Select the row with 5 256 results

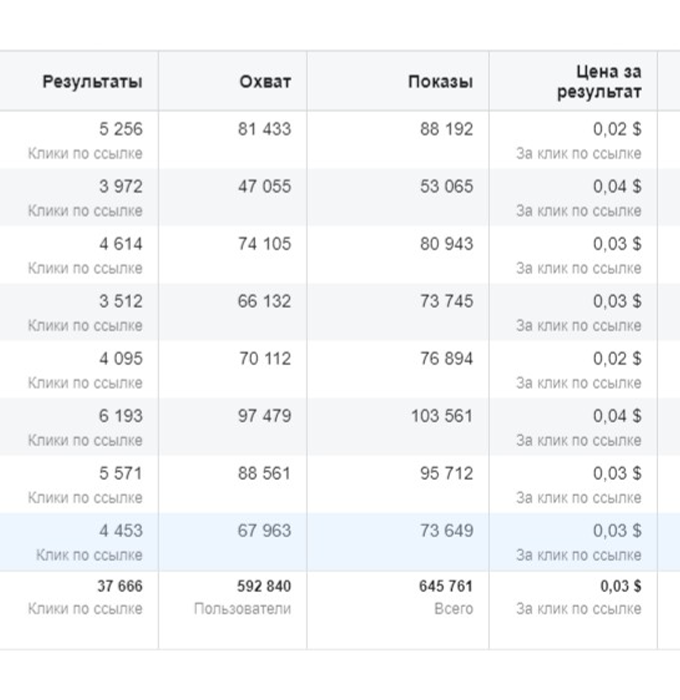[x=340, y=140]
